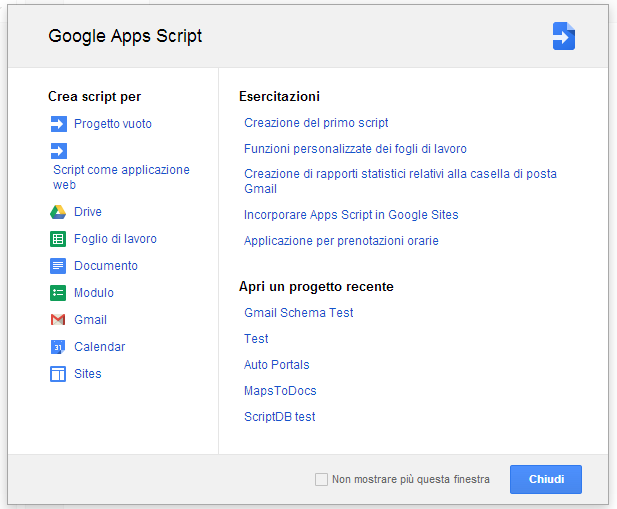Create a Progetto vuoto script
617x509 pixels.
(x=113, y=124)
